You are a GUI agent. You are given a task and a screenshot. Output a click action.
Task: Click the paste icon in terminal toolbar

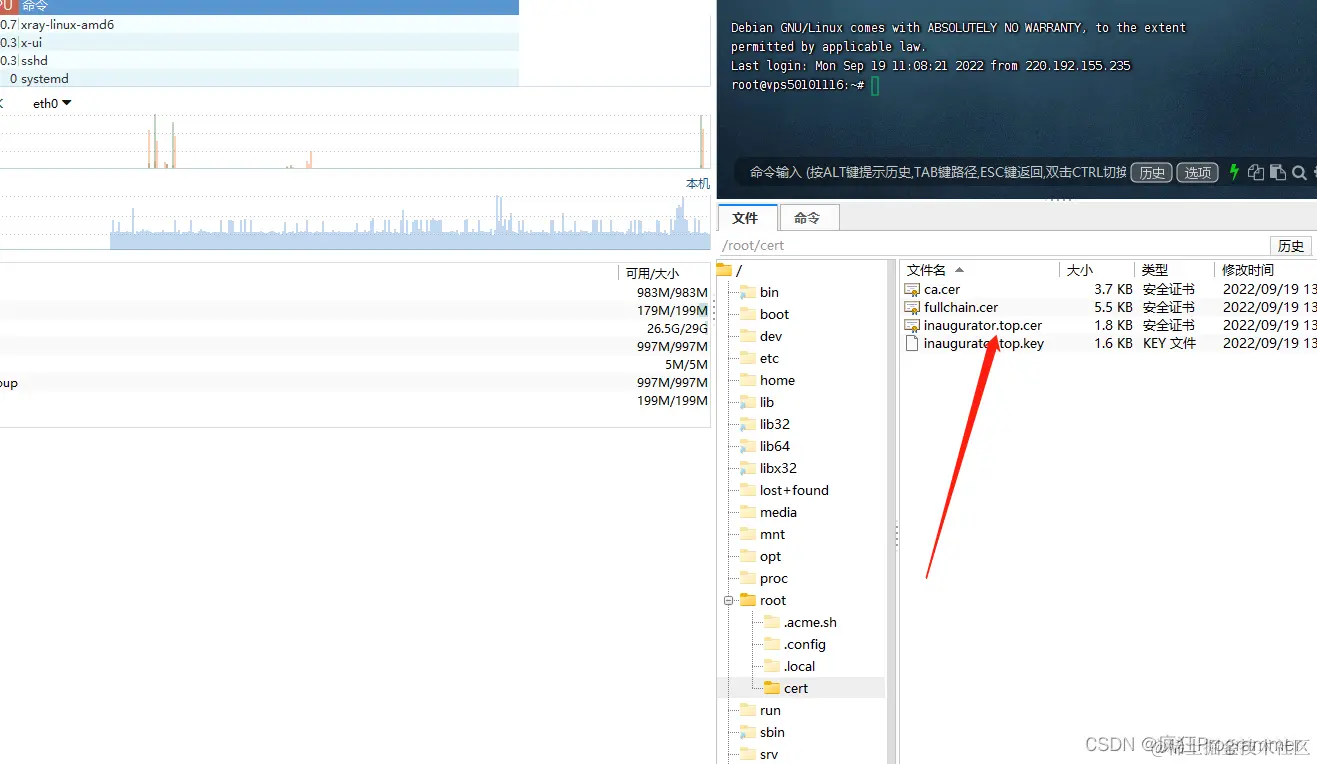(1278, 172)
